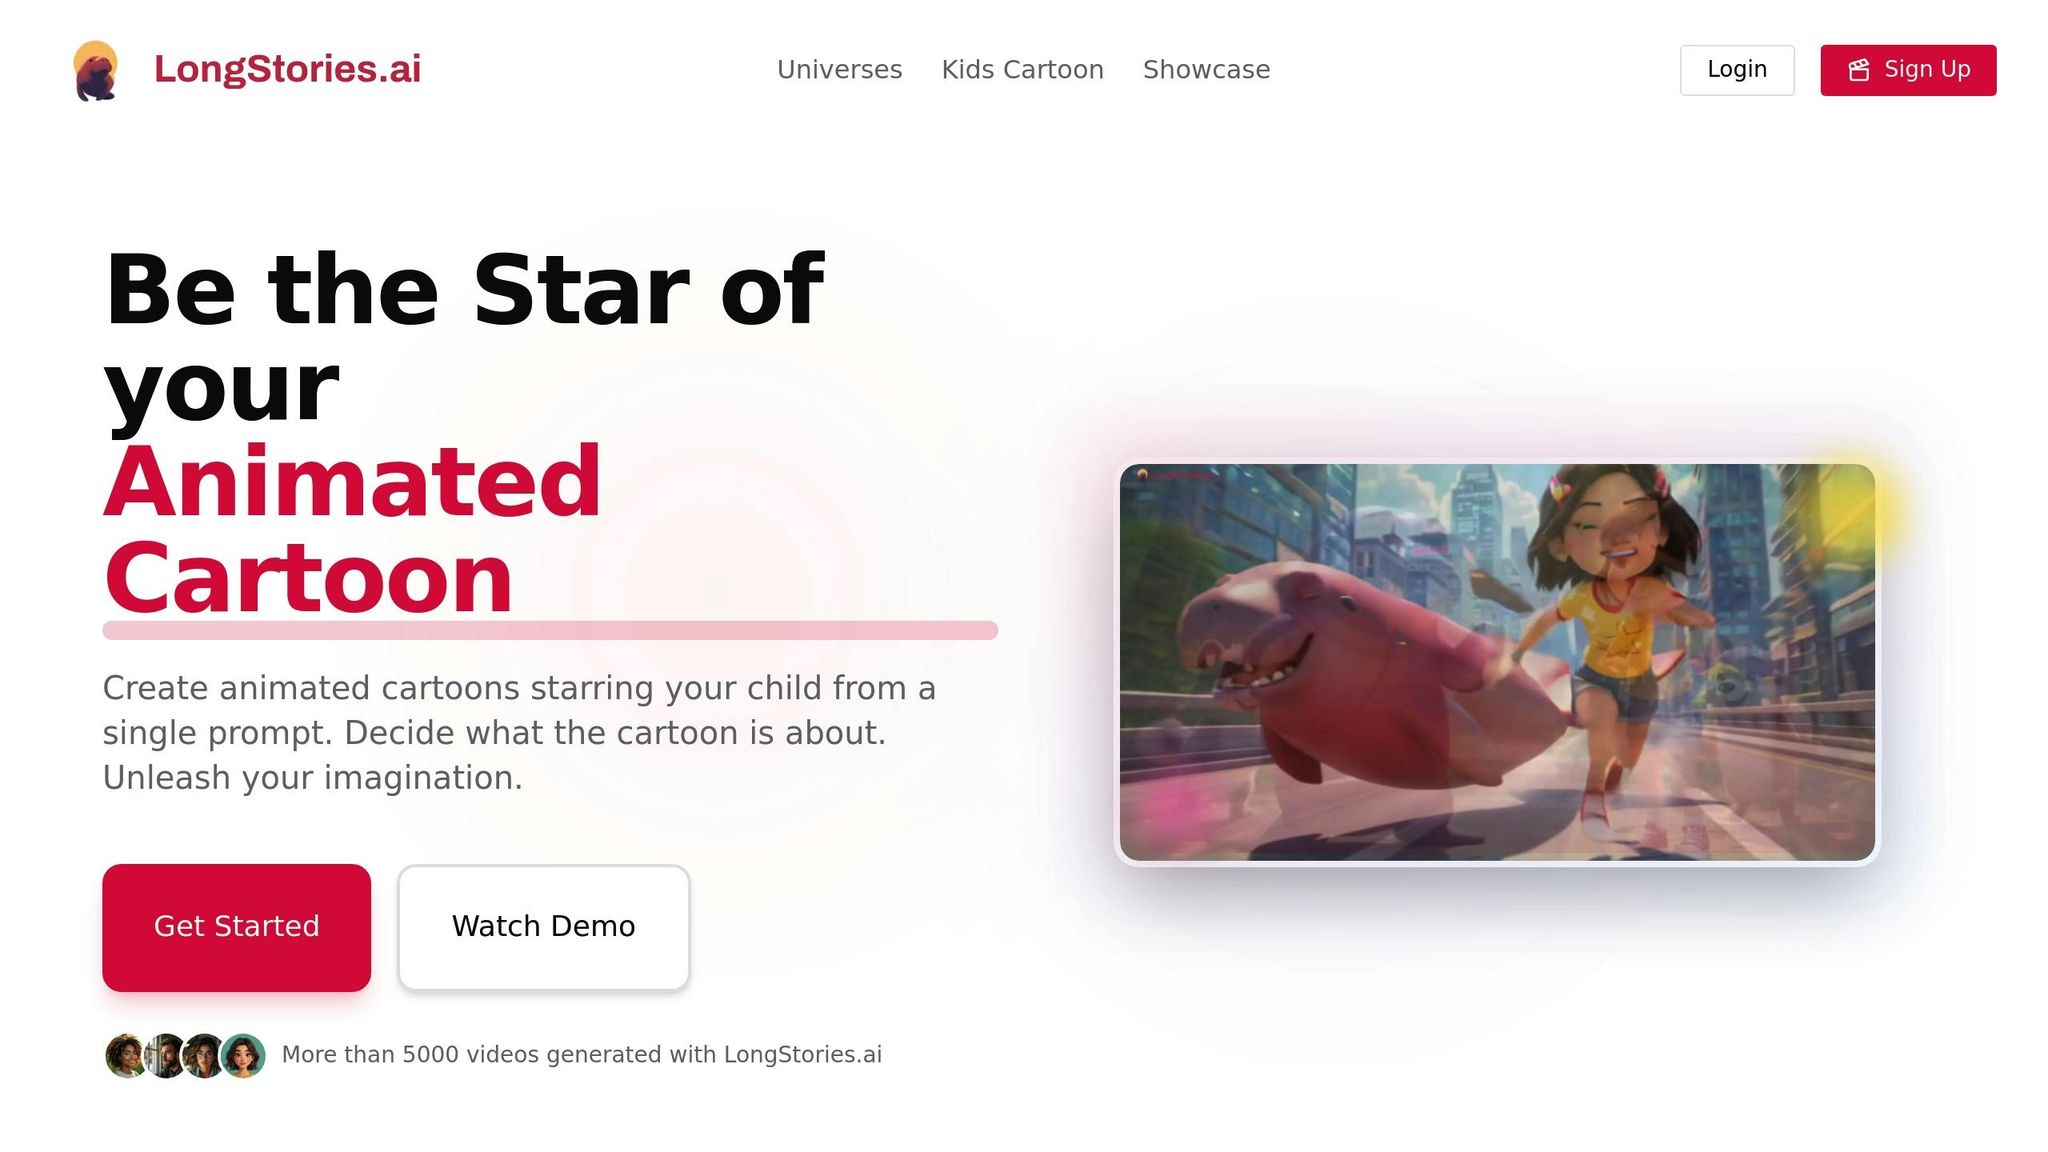Click the red Sign Up button

(x=1908, y=70)
